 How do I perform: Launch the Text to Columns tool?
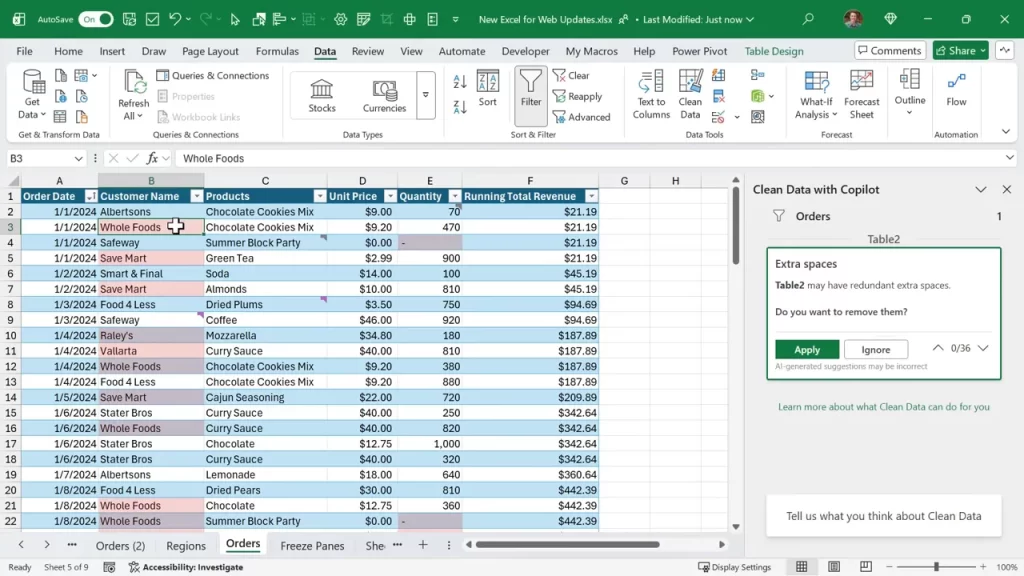coord(650,95)
